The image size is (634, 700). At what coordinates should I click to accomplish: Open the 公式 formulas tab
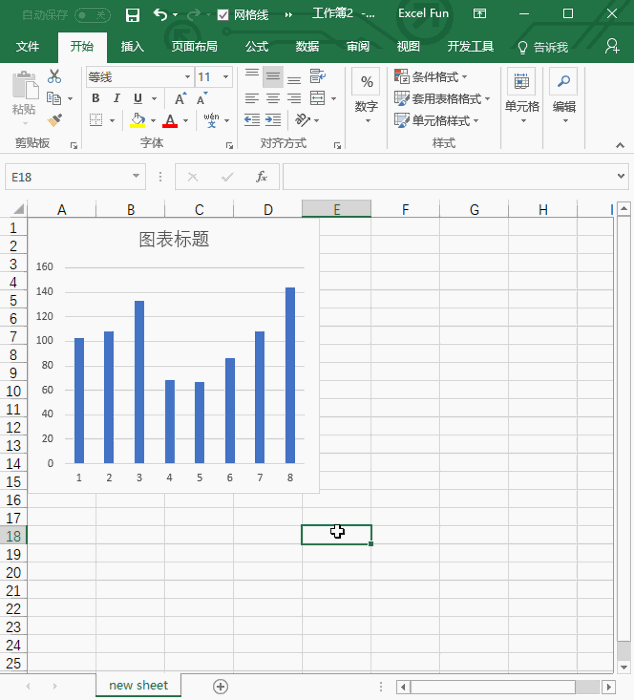pyautogui.click(x=256, y=47)
